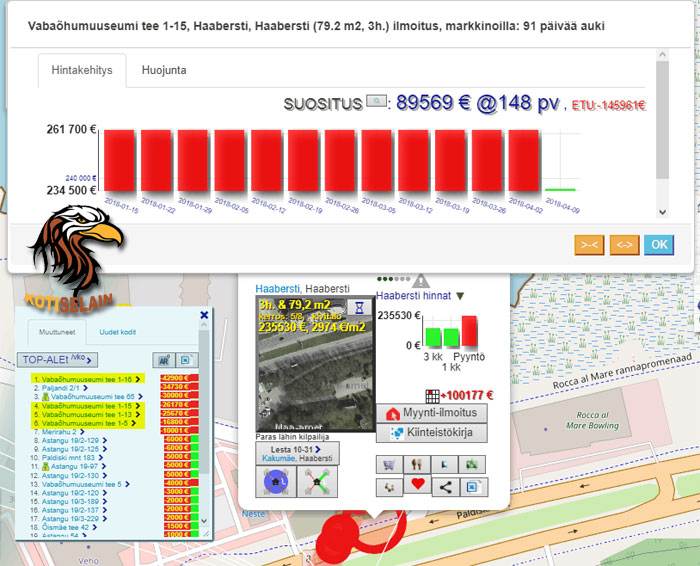Click the red chart bar dated 2018-01-15

click(x=119, y=160)
